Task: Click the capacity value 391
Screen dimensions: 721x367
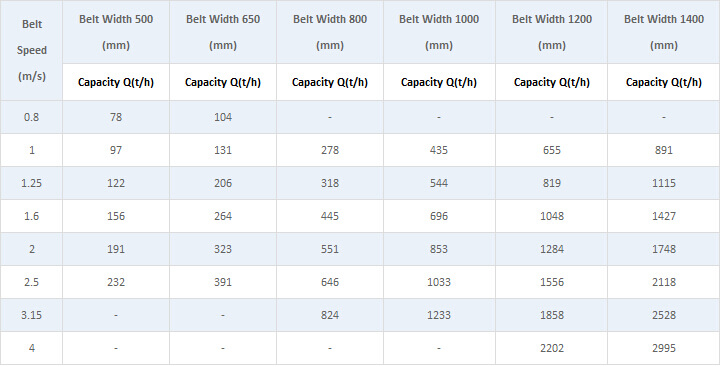Action: coord(223,282)
